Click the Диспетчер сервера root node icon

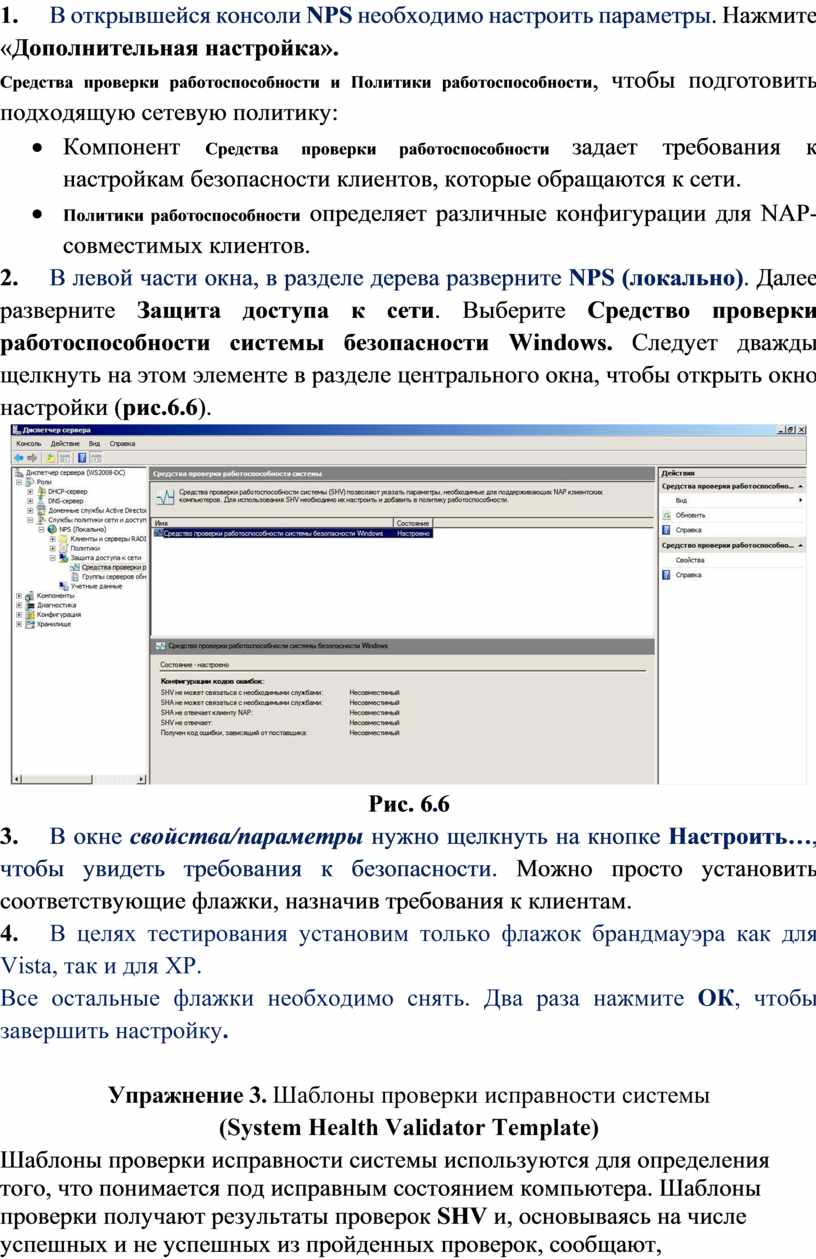[x=19, y=471]
